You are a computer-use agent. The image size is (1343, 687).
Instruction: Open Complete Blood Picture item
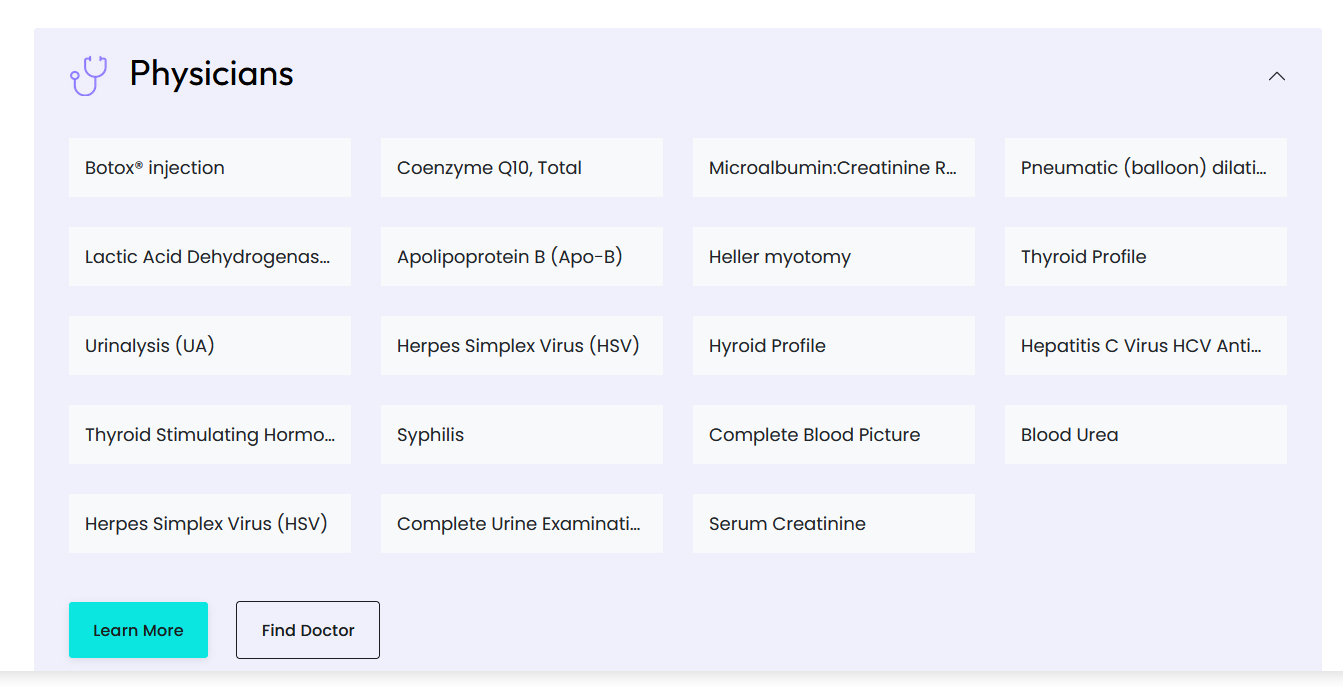pyautogui.click(x=833, y=435)
